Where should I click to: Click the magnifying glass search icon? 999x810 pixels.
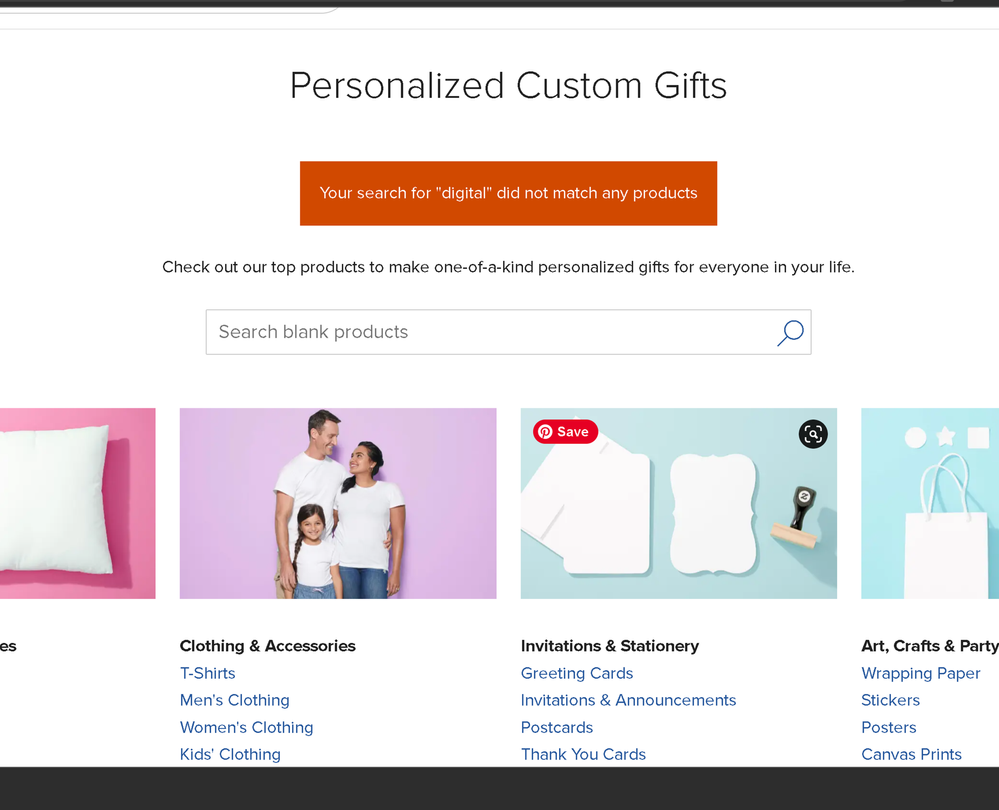pos(790,332)
